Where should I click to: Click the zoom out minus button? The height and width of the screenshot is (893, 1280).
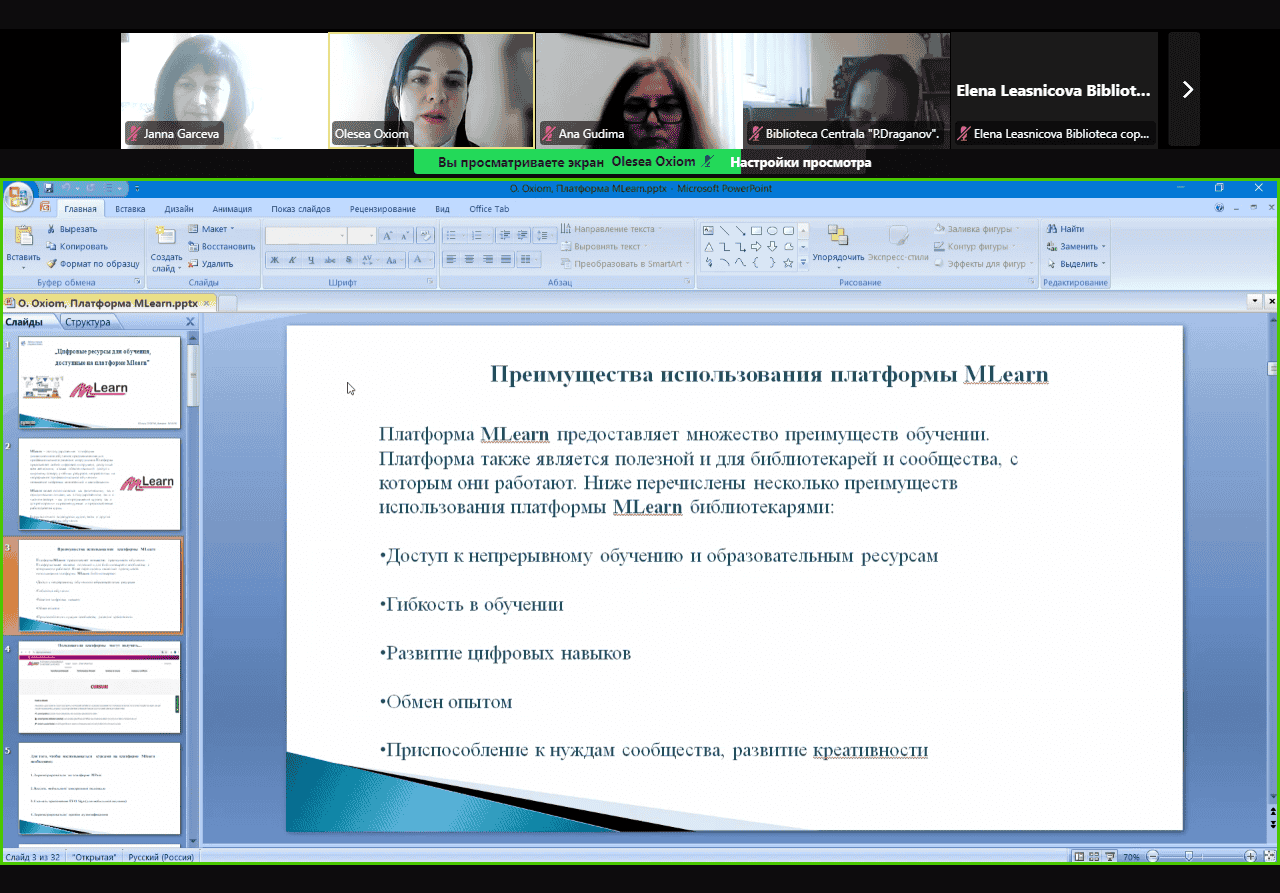pyautogui.click(x=1153, y=857)
